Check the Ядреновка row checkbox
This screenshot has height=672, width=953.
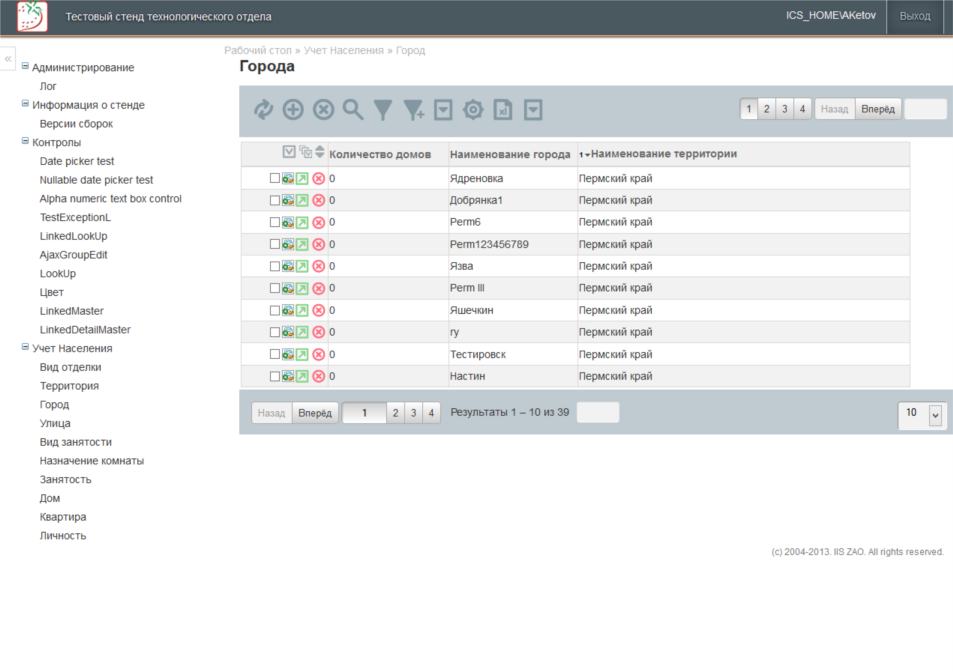275,178
